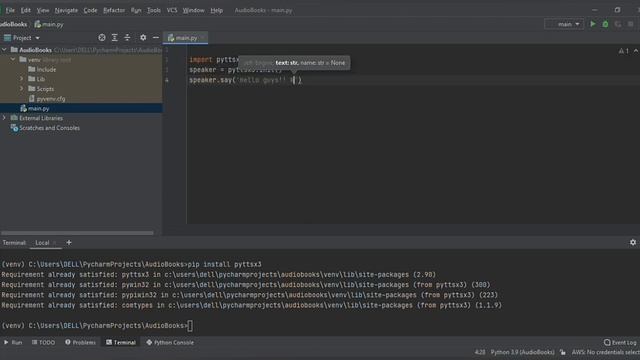
Task: Click the select opened file target icon
Action: [102, 38]
